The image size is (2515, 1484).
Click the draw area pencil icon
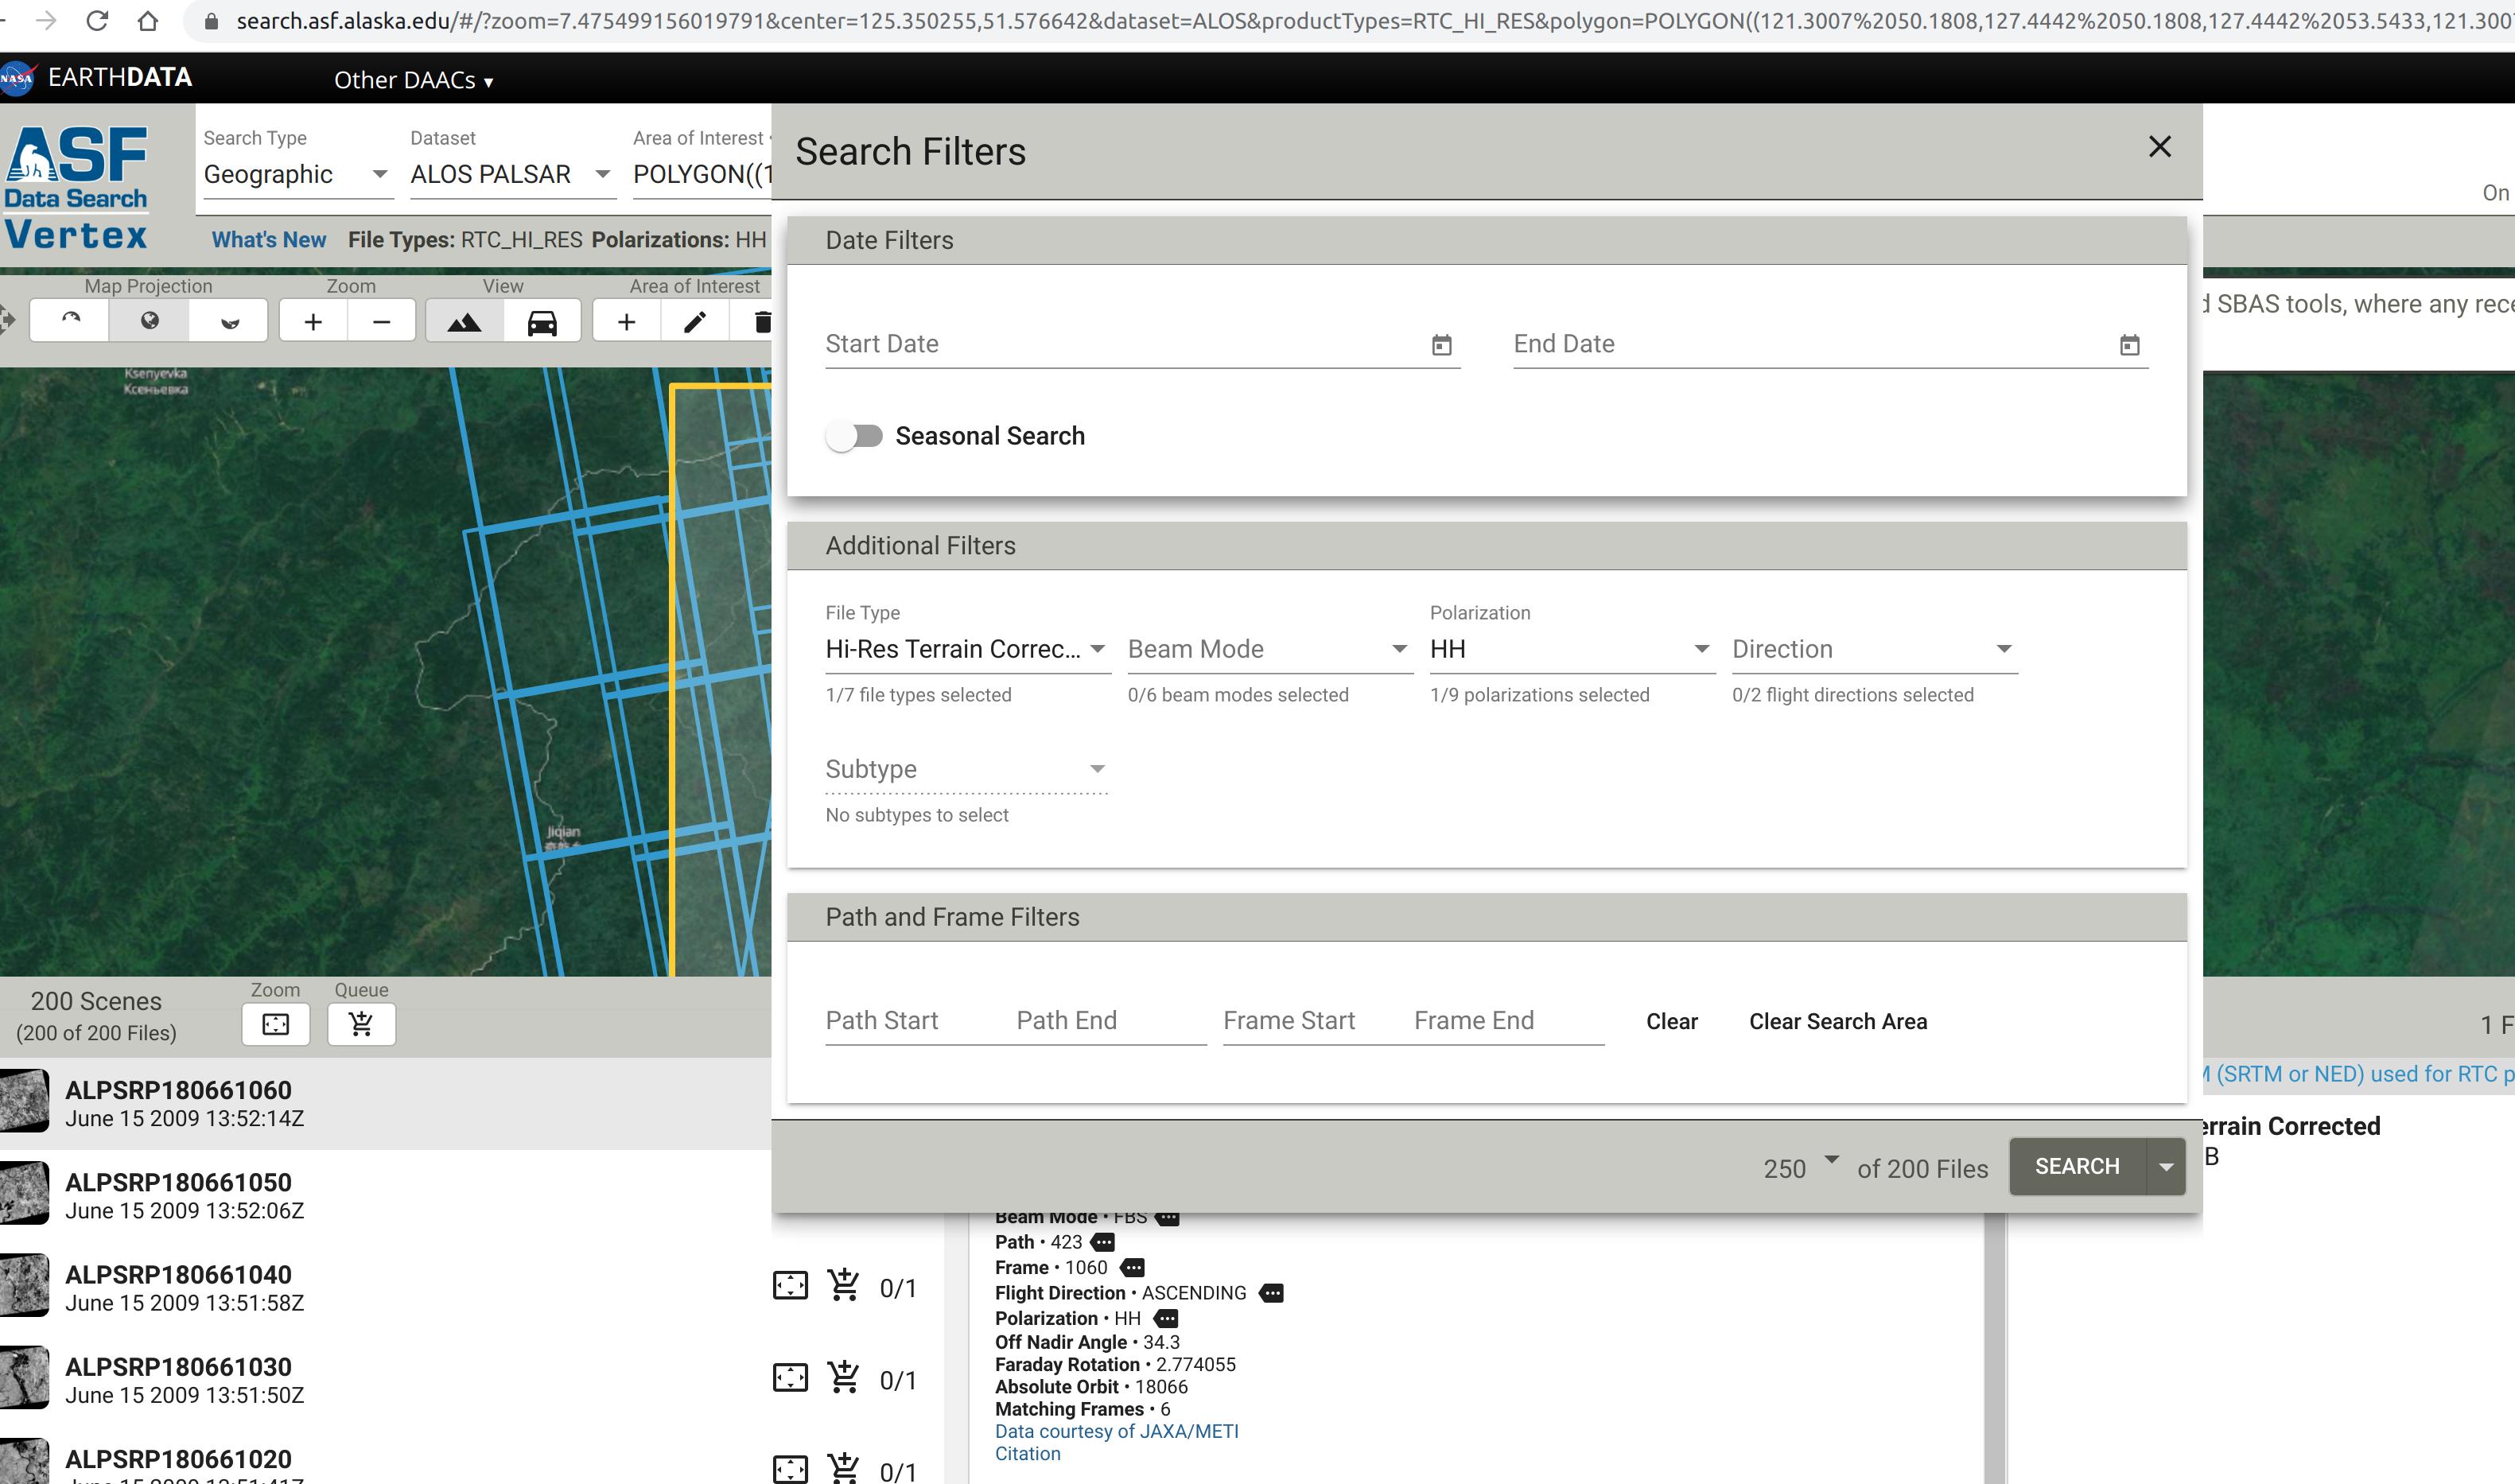(x=695, y=322)
